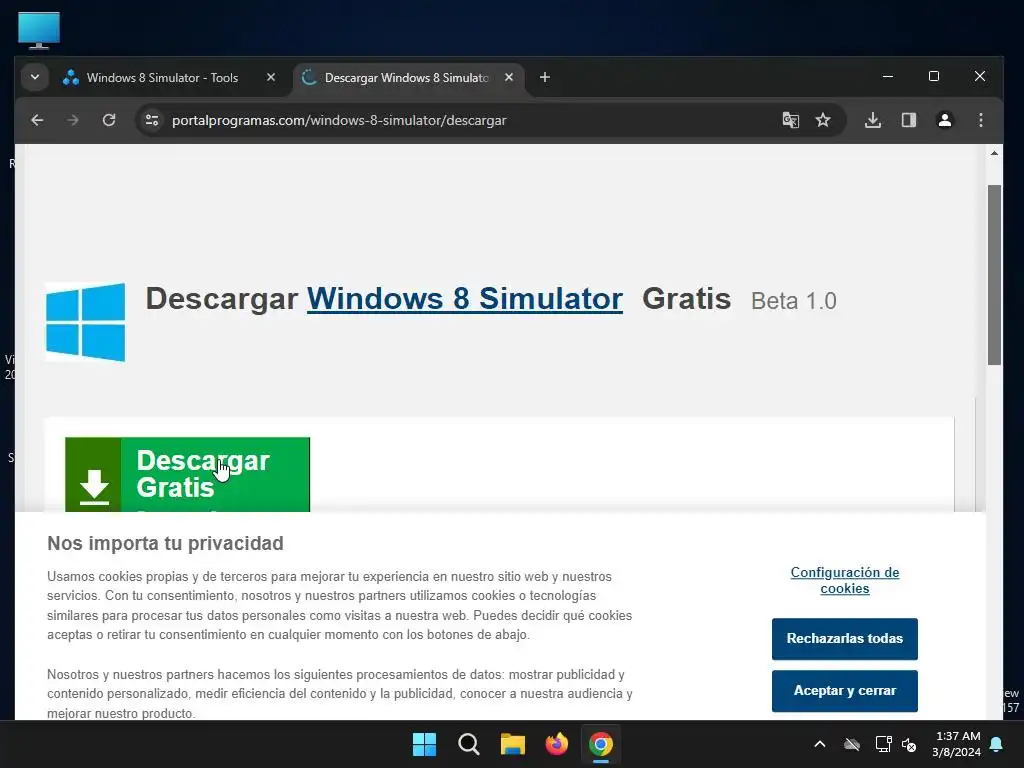
Task: Bookmark this page with the star
Action: [x=823, y=120]
